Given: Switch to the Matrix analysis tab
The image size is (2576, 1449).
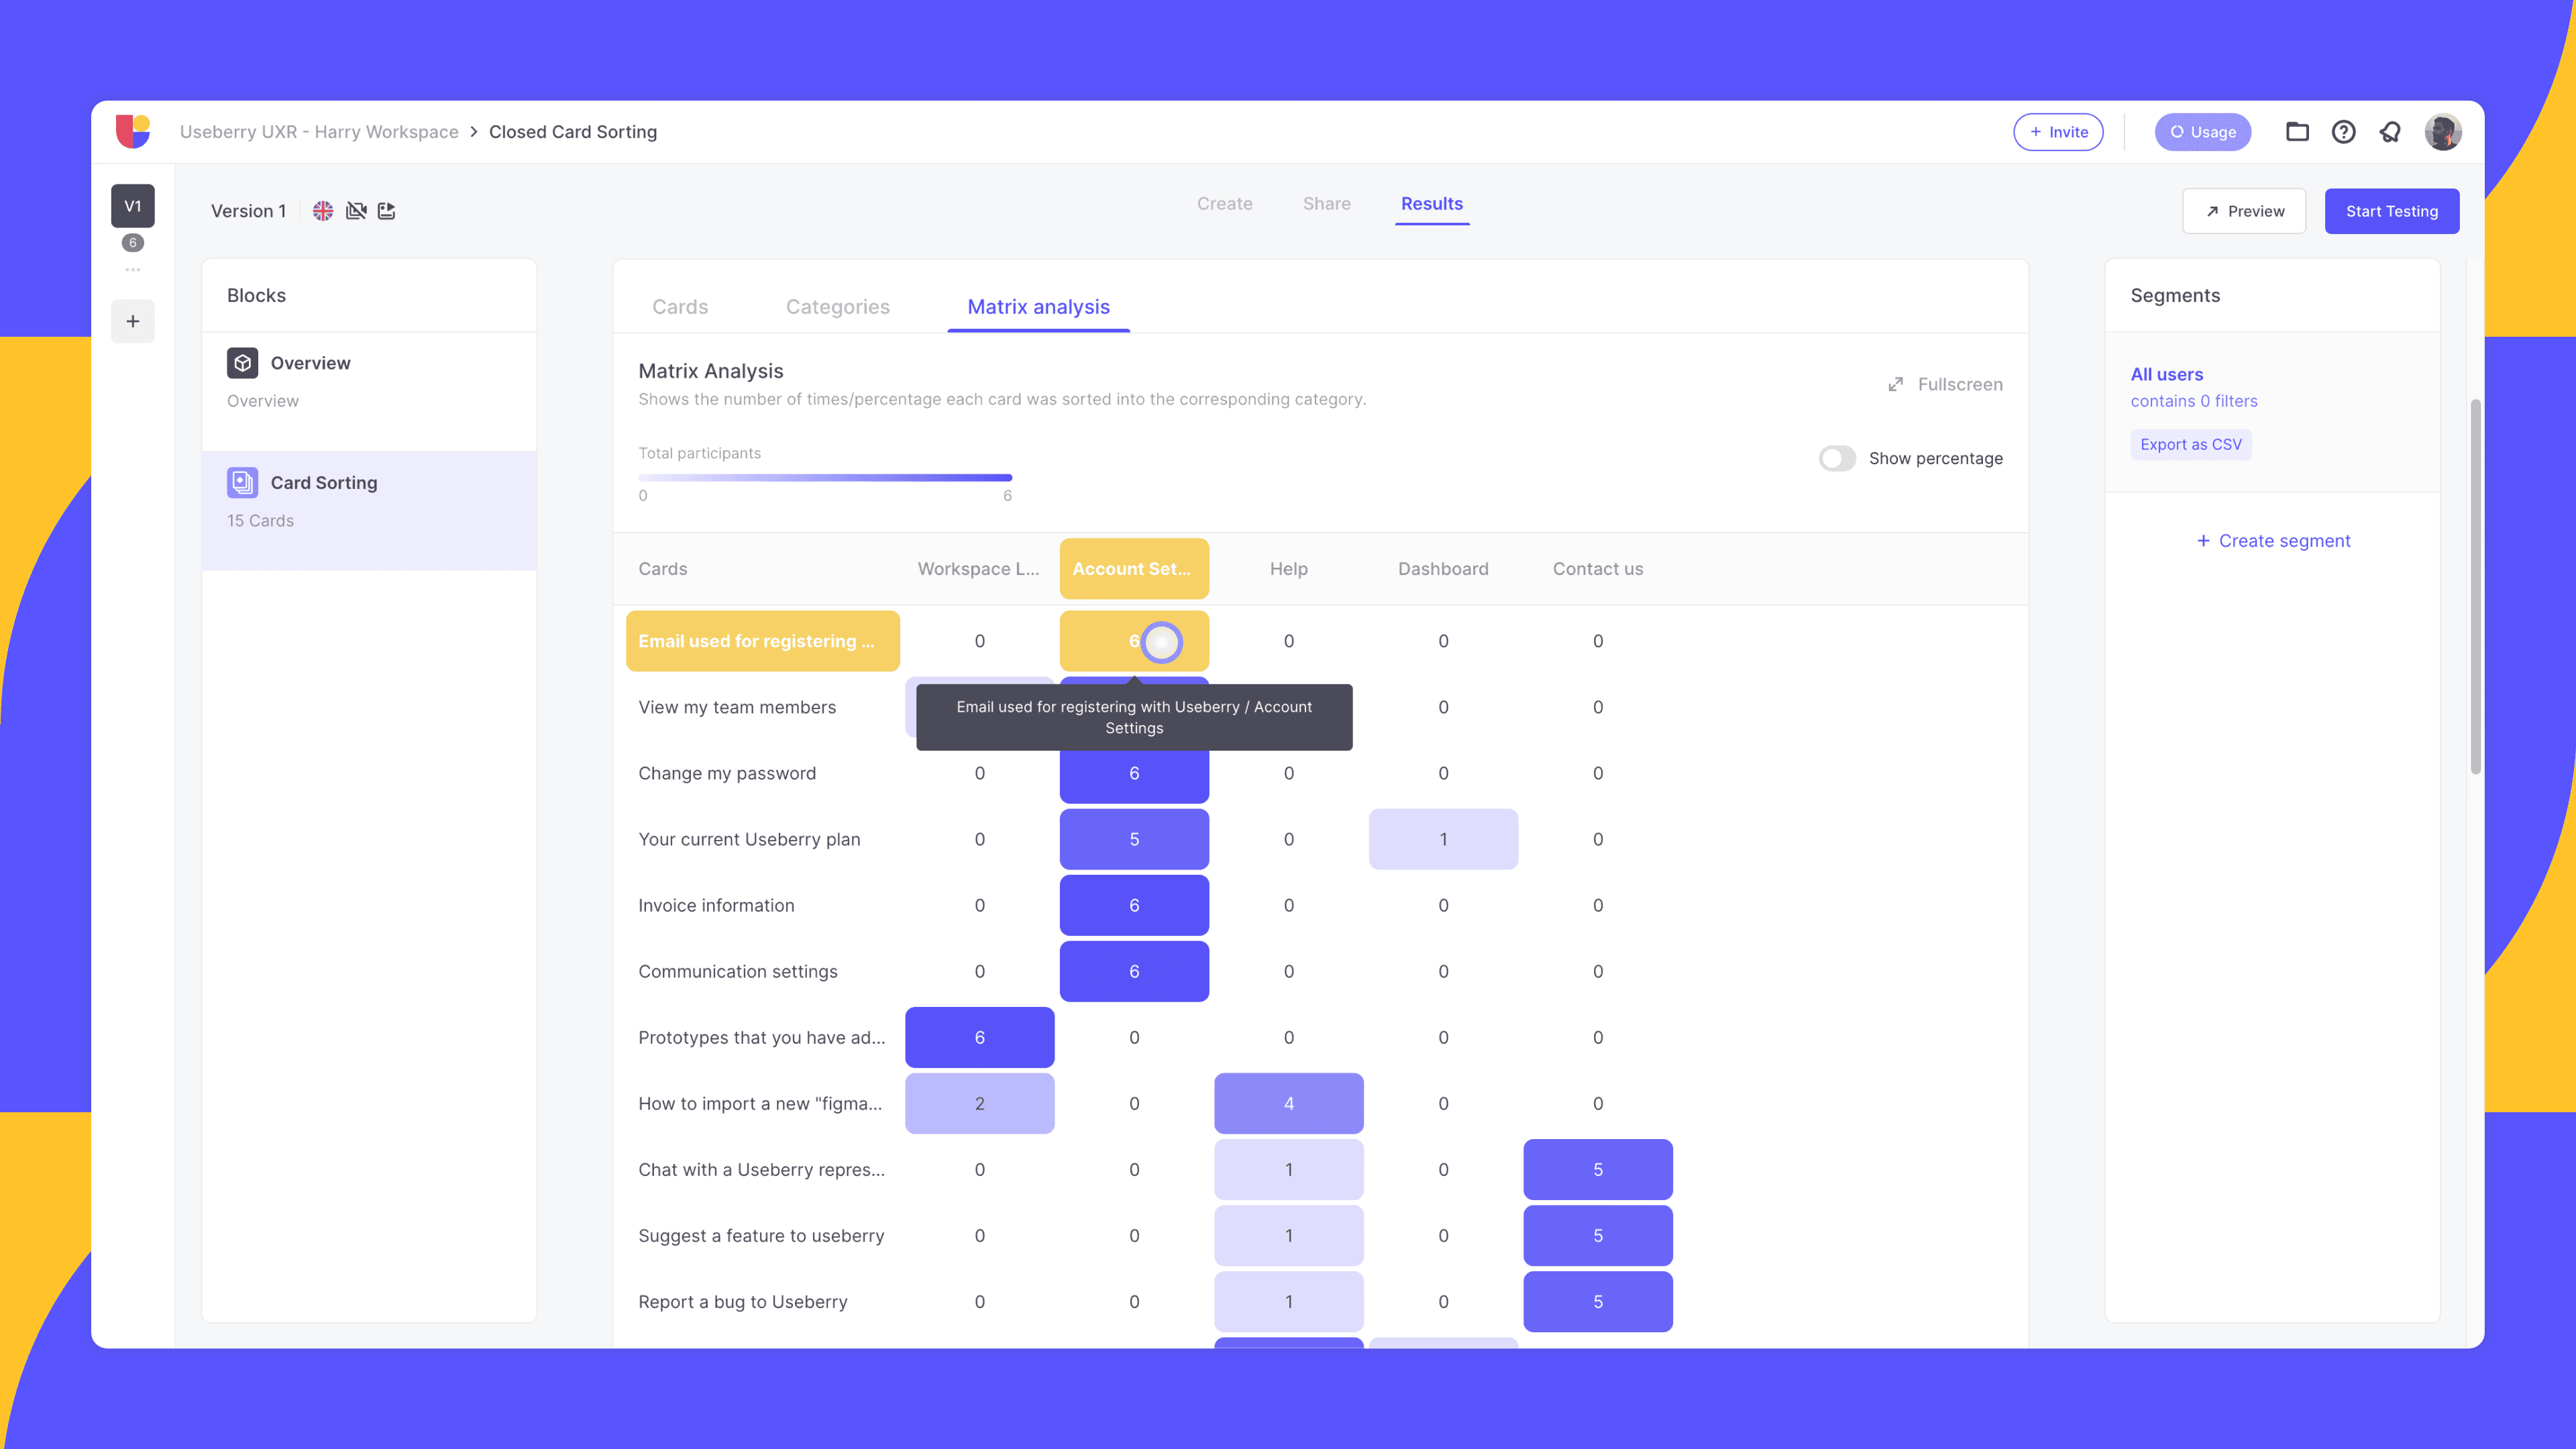Looking at the screenshot, I should 1038,307.
